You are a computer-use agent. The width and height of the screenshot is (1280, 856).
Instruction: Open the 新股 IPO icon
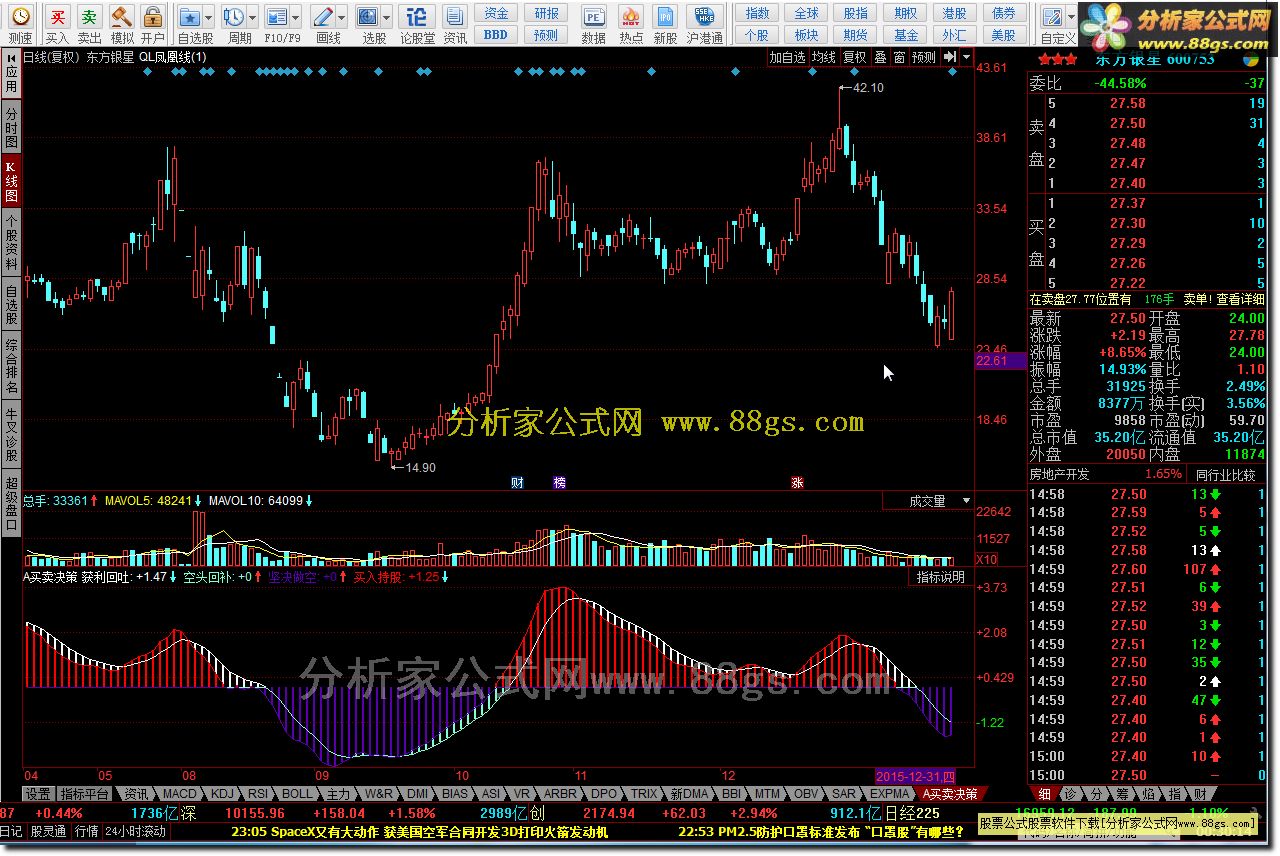(665, 17)
